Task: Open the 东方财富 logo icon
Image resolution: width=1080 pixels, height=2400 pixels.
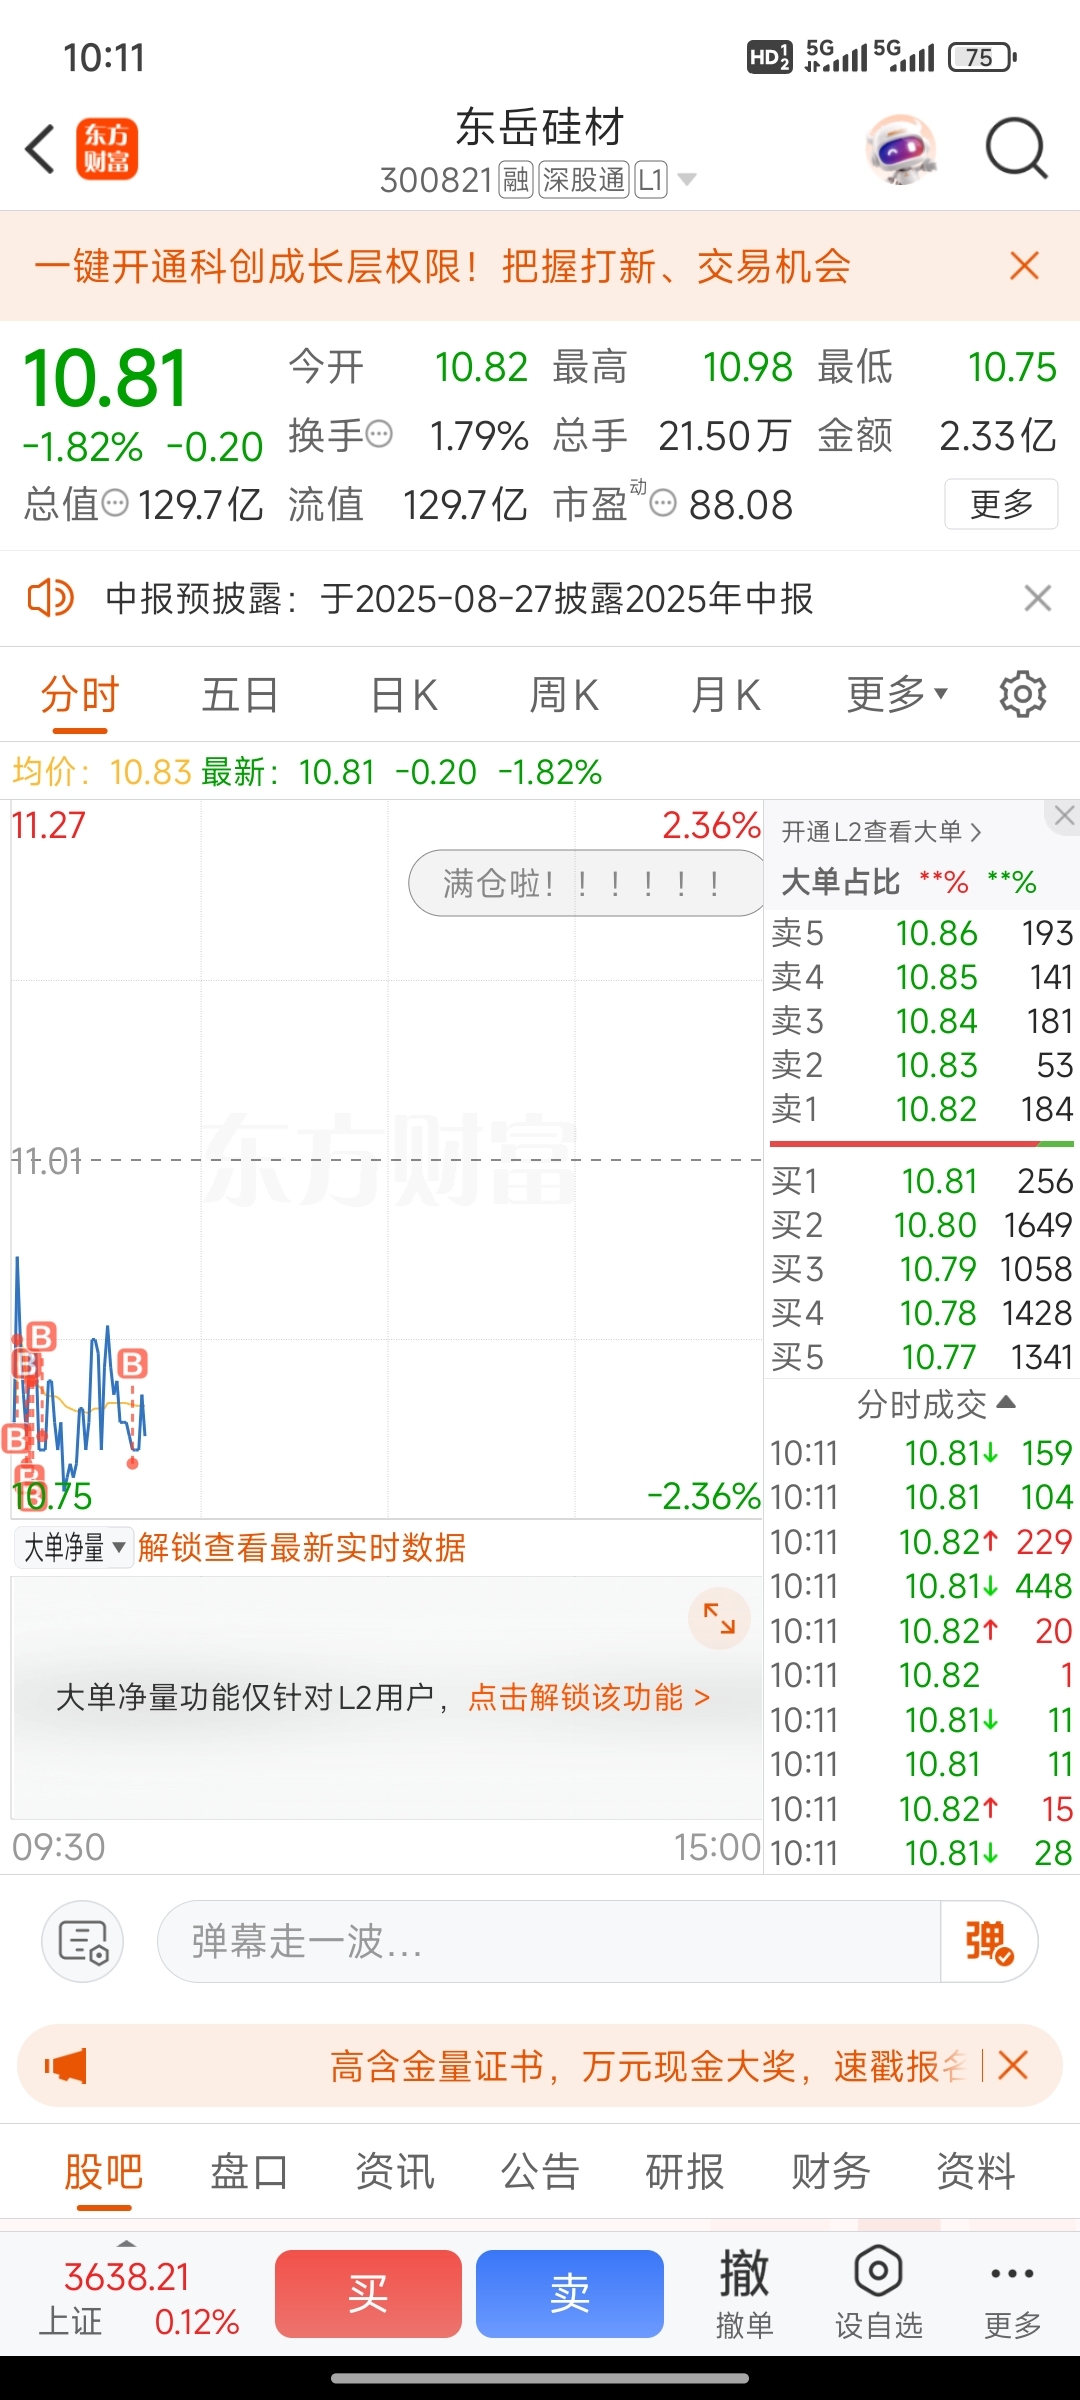Action: point(107,150)
